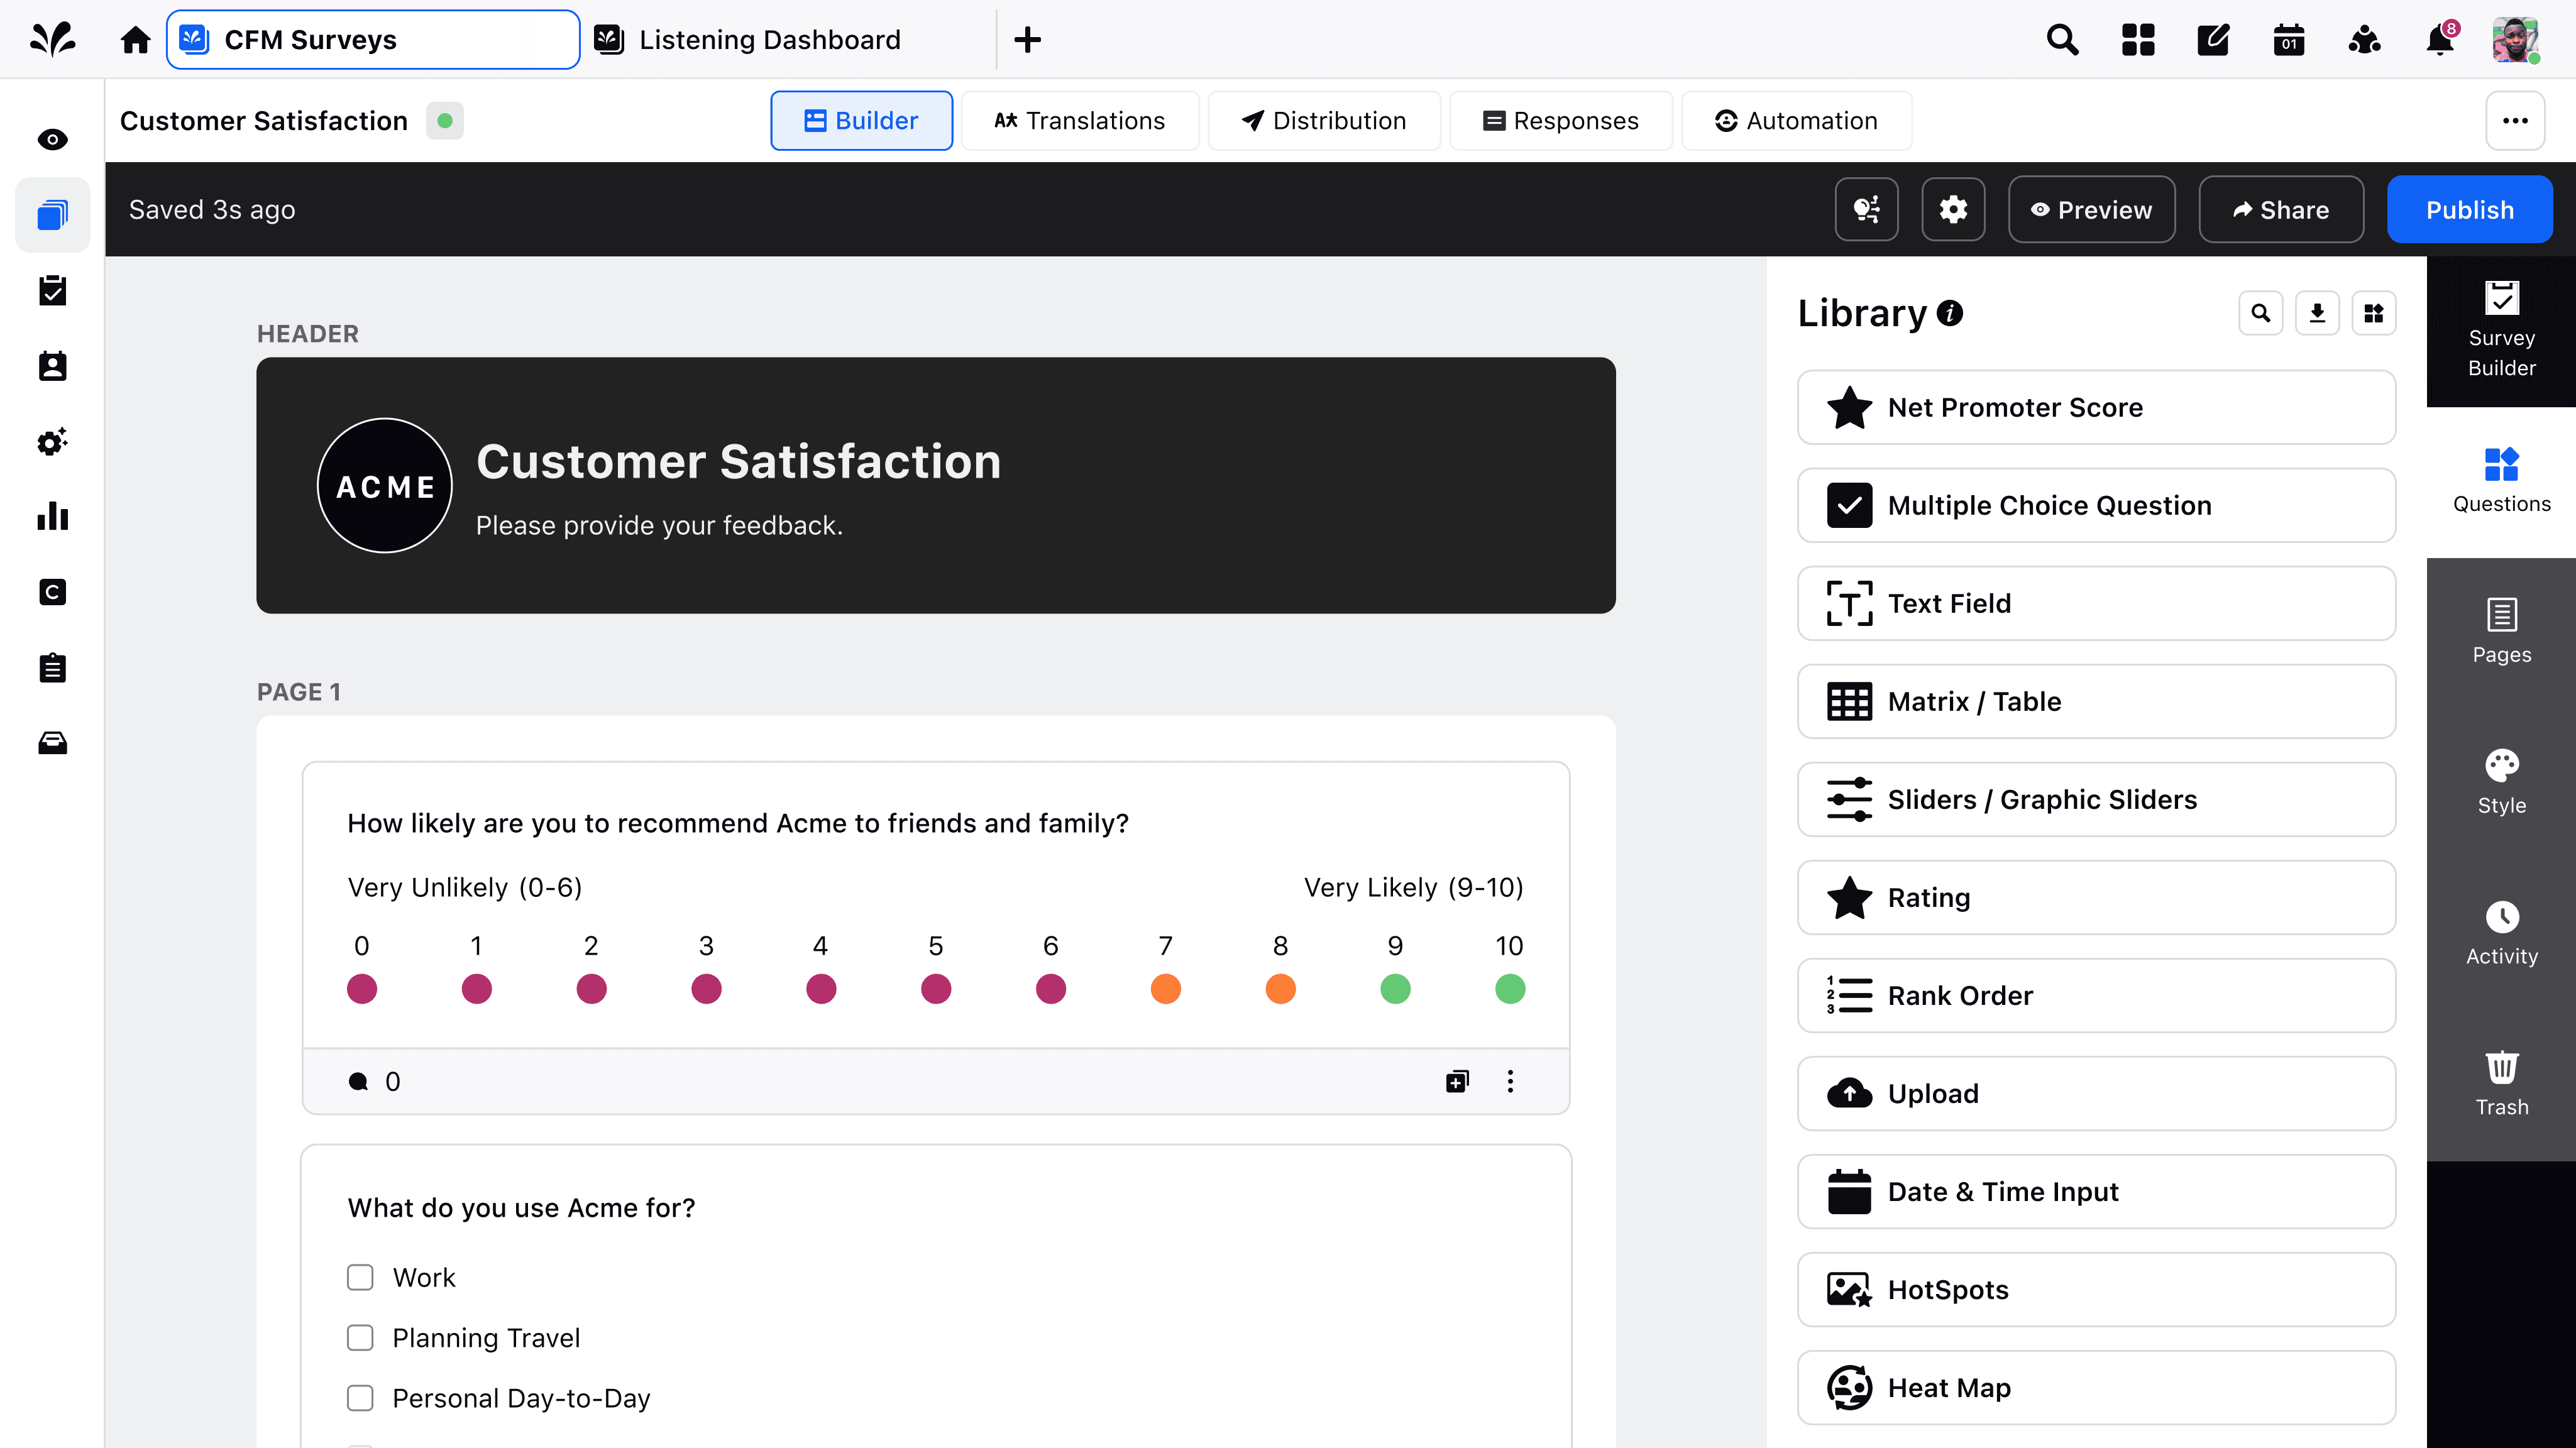This screenshot has width=2576, height=1448.
Task: Click the calendar icon in top bar
Action: coord(2288,40)
